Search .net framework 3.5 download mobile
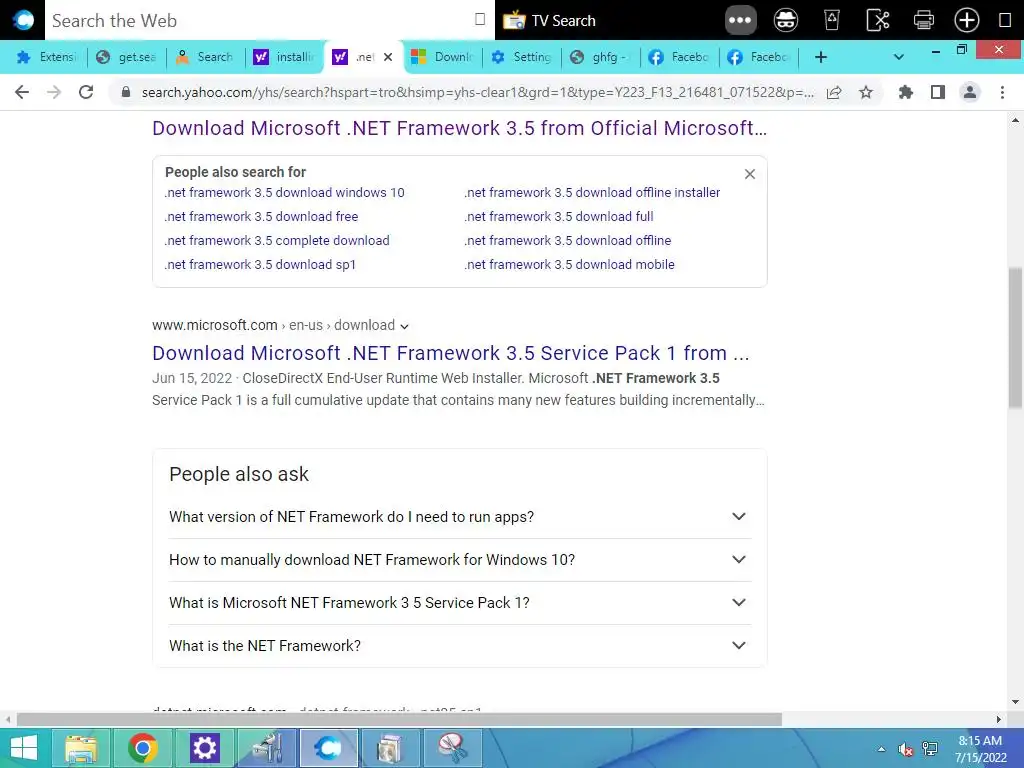Screen dimensions: 1024x768 click(569, 264)
